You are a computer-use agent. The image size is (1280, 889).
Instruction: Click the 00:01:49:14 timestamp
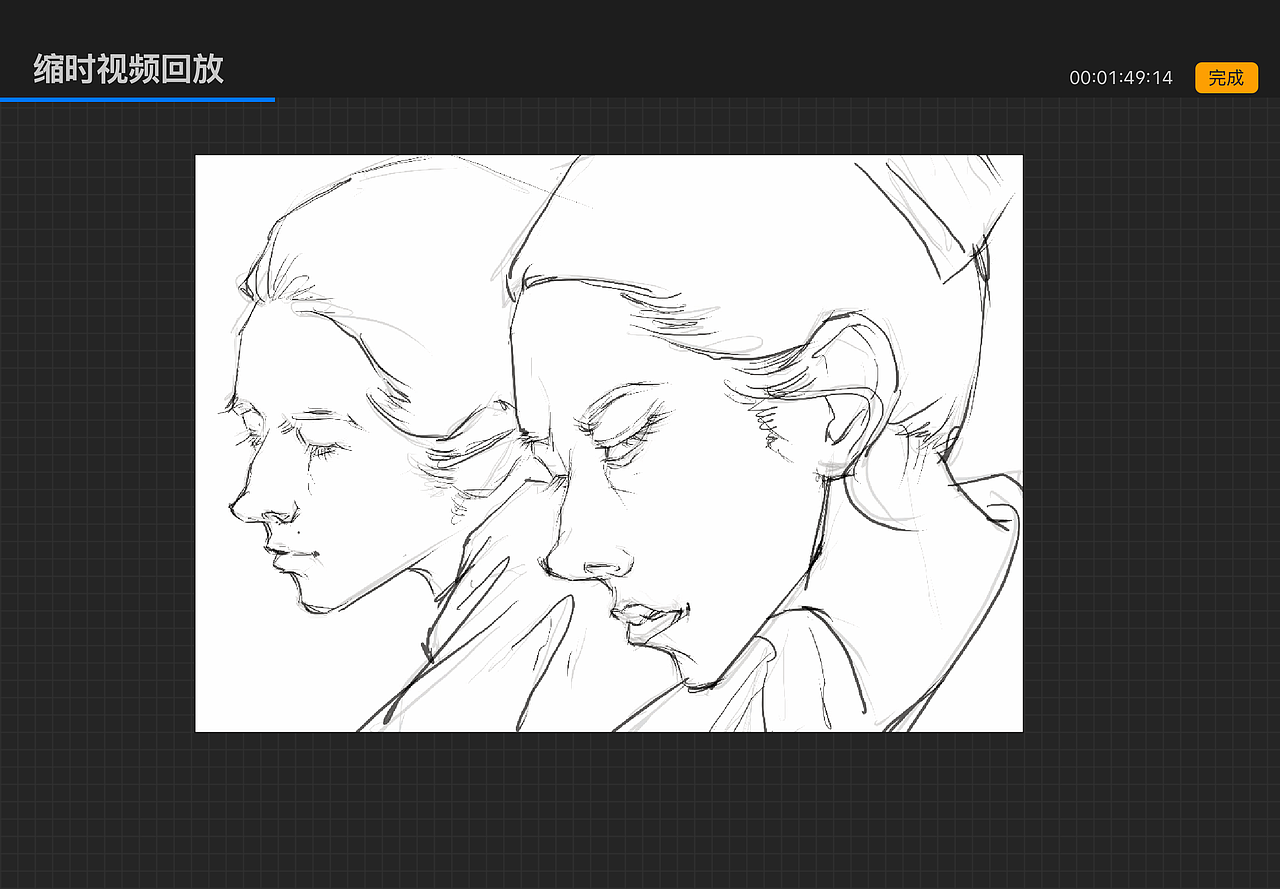[x=1121, y=78]
